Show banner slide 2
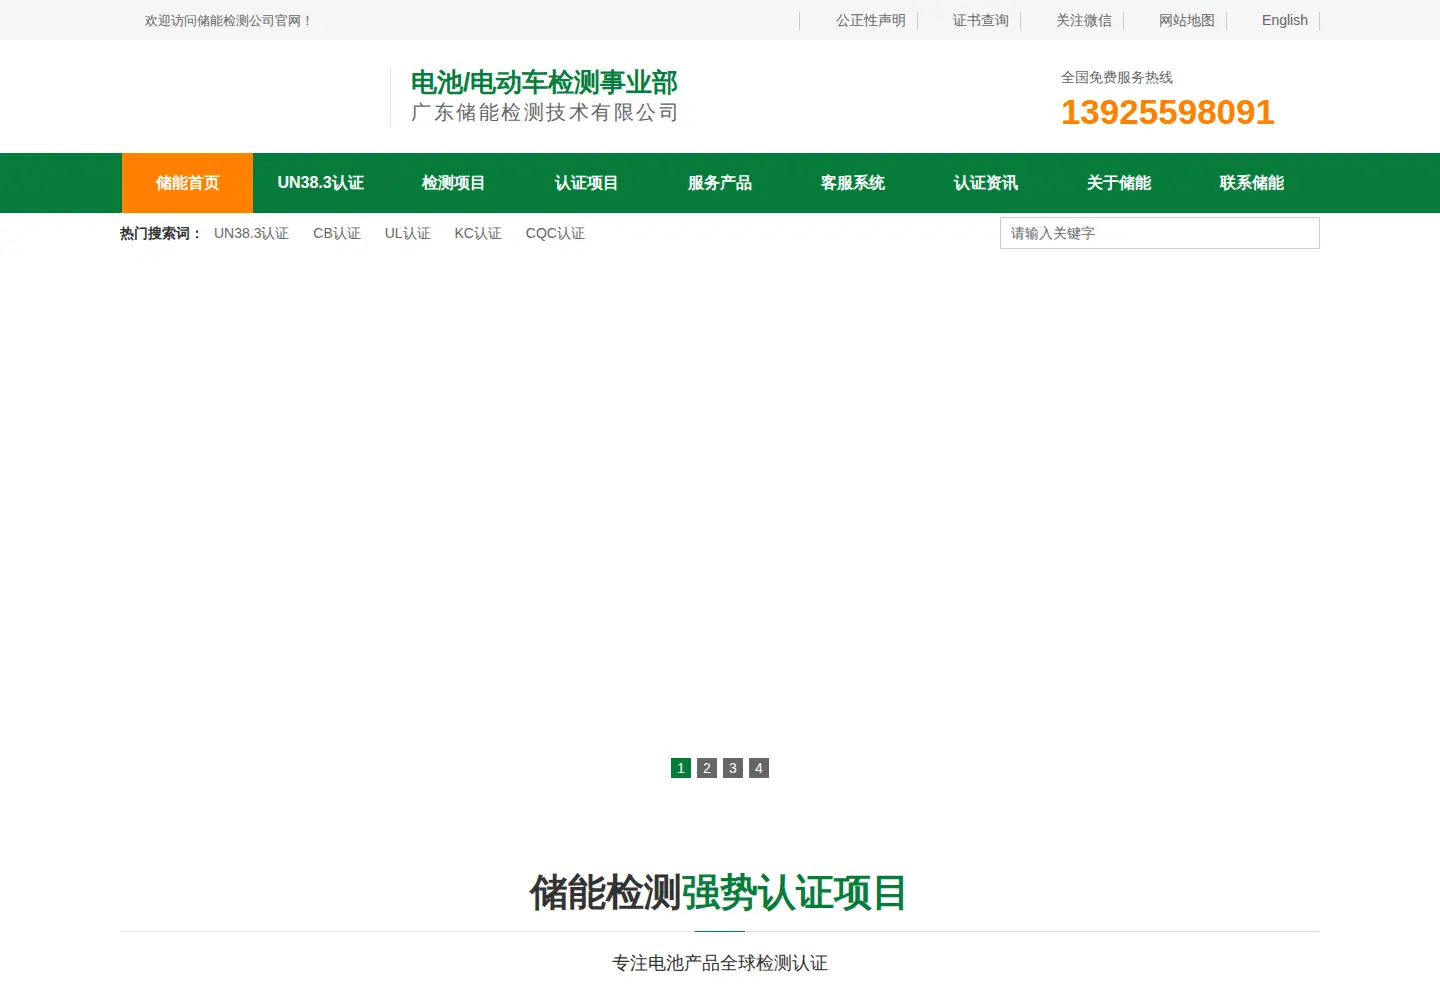The image size is (1440, 1000). pyautogui.click(x=707, y=768)
